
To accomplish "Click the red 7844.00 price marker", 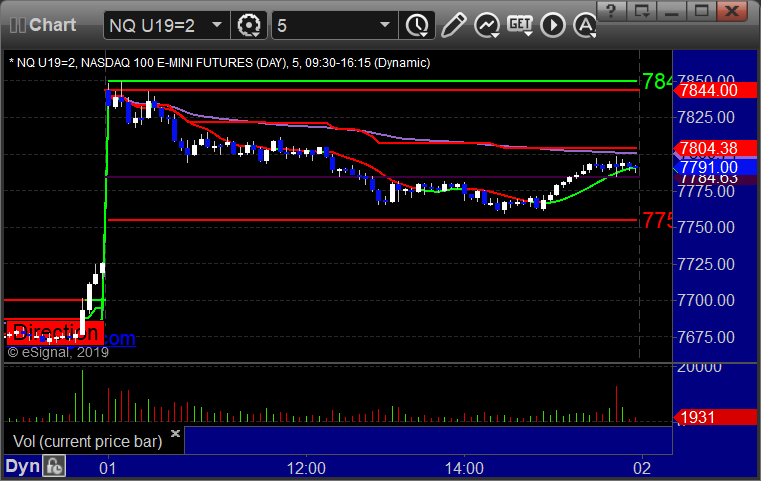I will click(714, 90).
